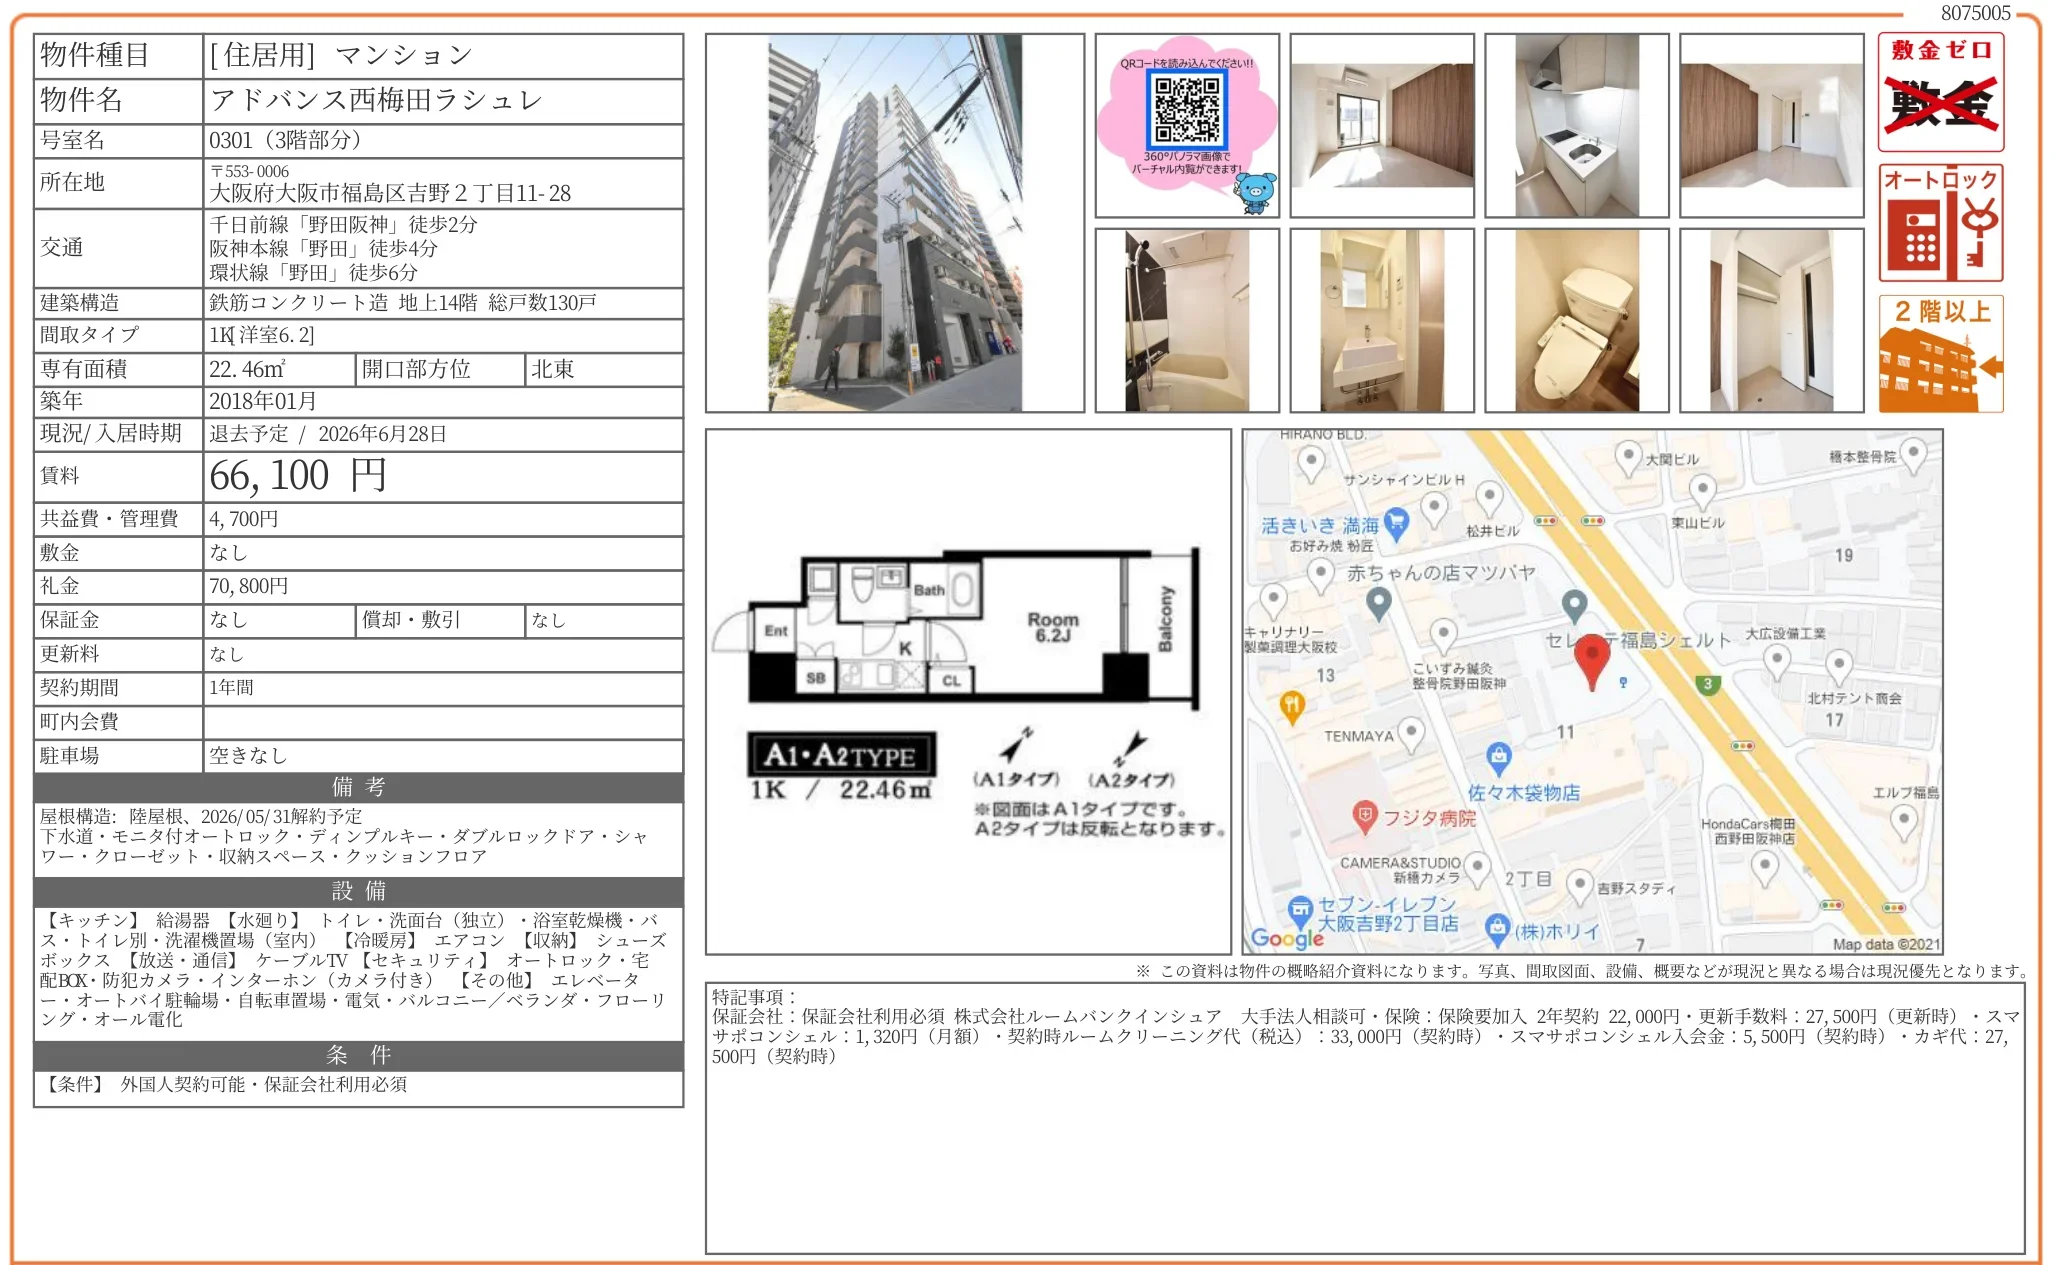
Task: Click the 佐々木袋物店 shopping map marker
Action: point(1498,757)
